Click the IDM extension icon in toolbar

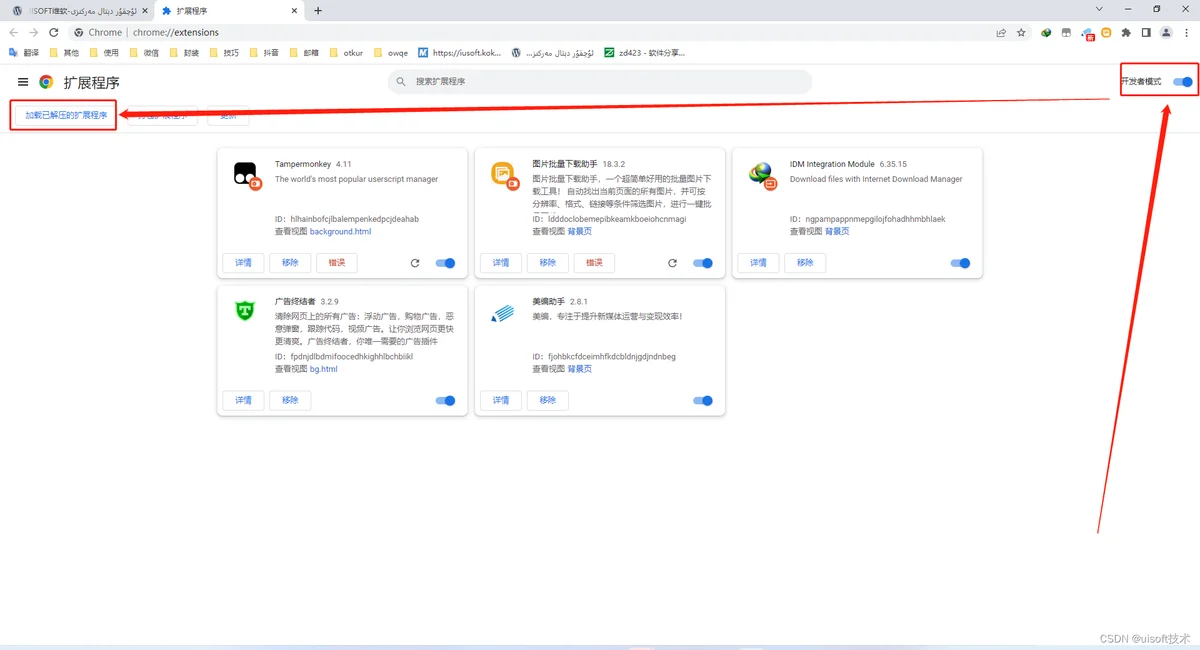[1046, 33]
